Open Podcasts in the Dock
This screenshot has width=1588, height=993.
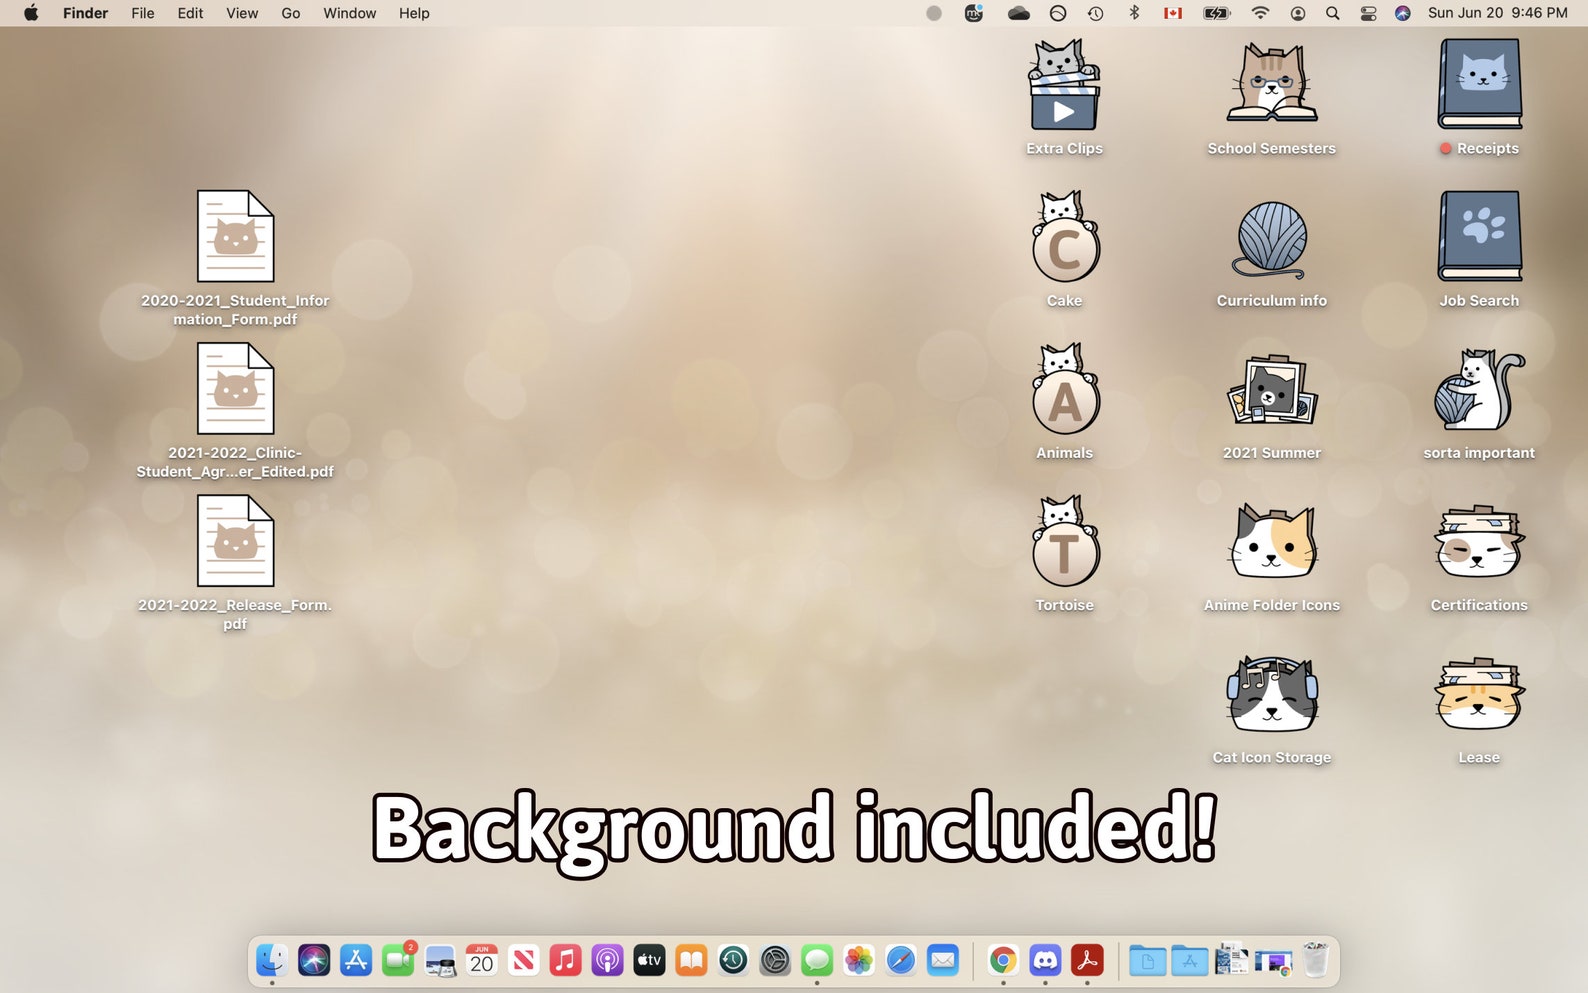[x=608, y=961]
